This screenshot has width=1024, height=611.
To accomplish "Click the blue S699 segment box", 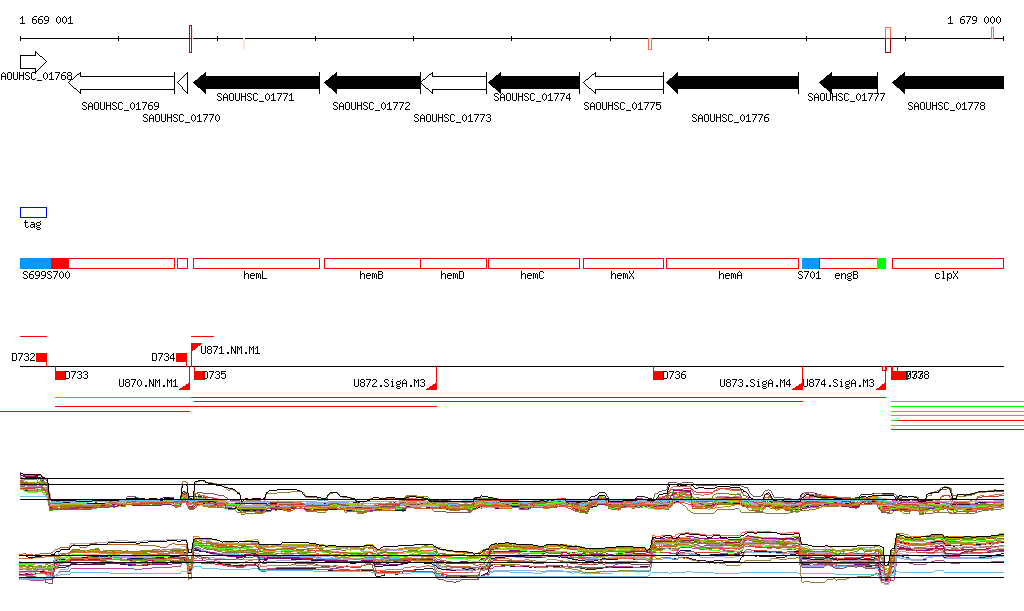I will (35, 264).
